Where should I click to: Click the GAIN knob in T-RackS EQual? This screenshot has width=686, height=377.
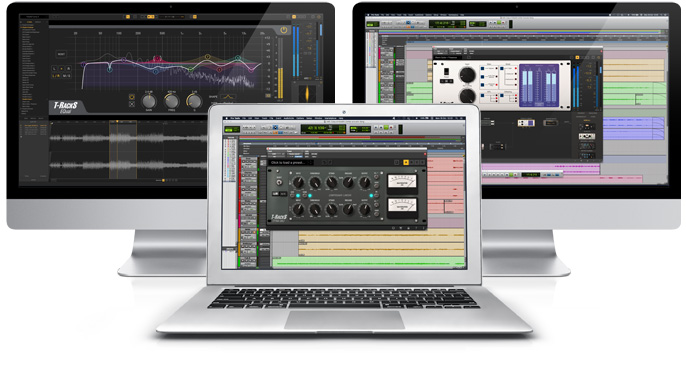coord(149,101)
